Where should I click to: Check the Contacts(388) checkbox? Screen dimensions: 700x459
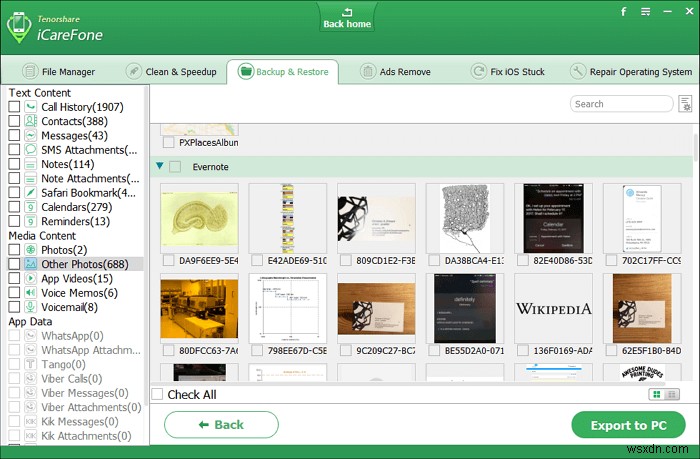click(x=14, y=121)
